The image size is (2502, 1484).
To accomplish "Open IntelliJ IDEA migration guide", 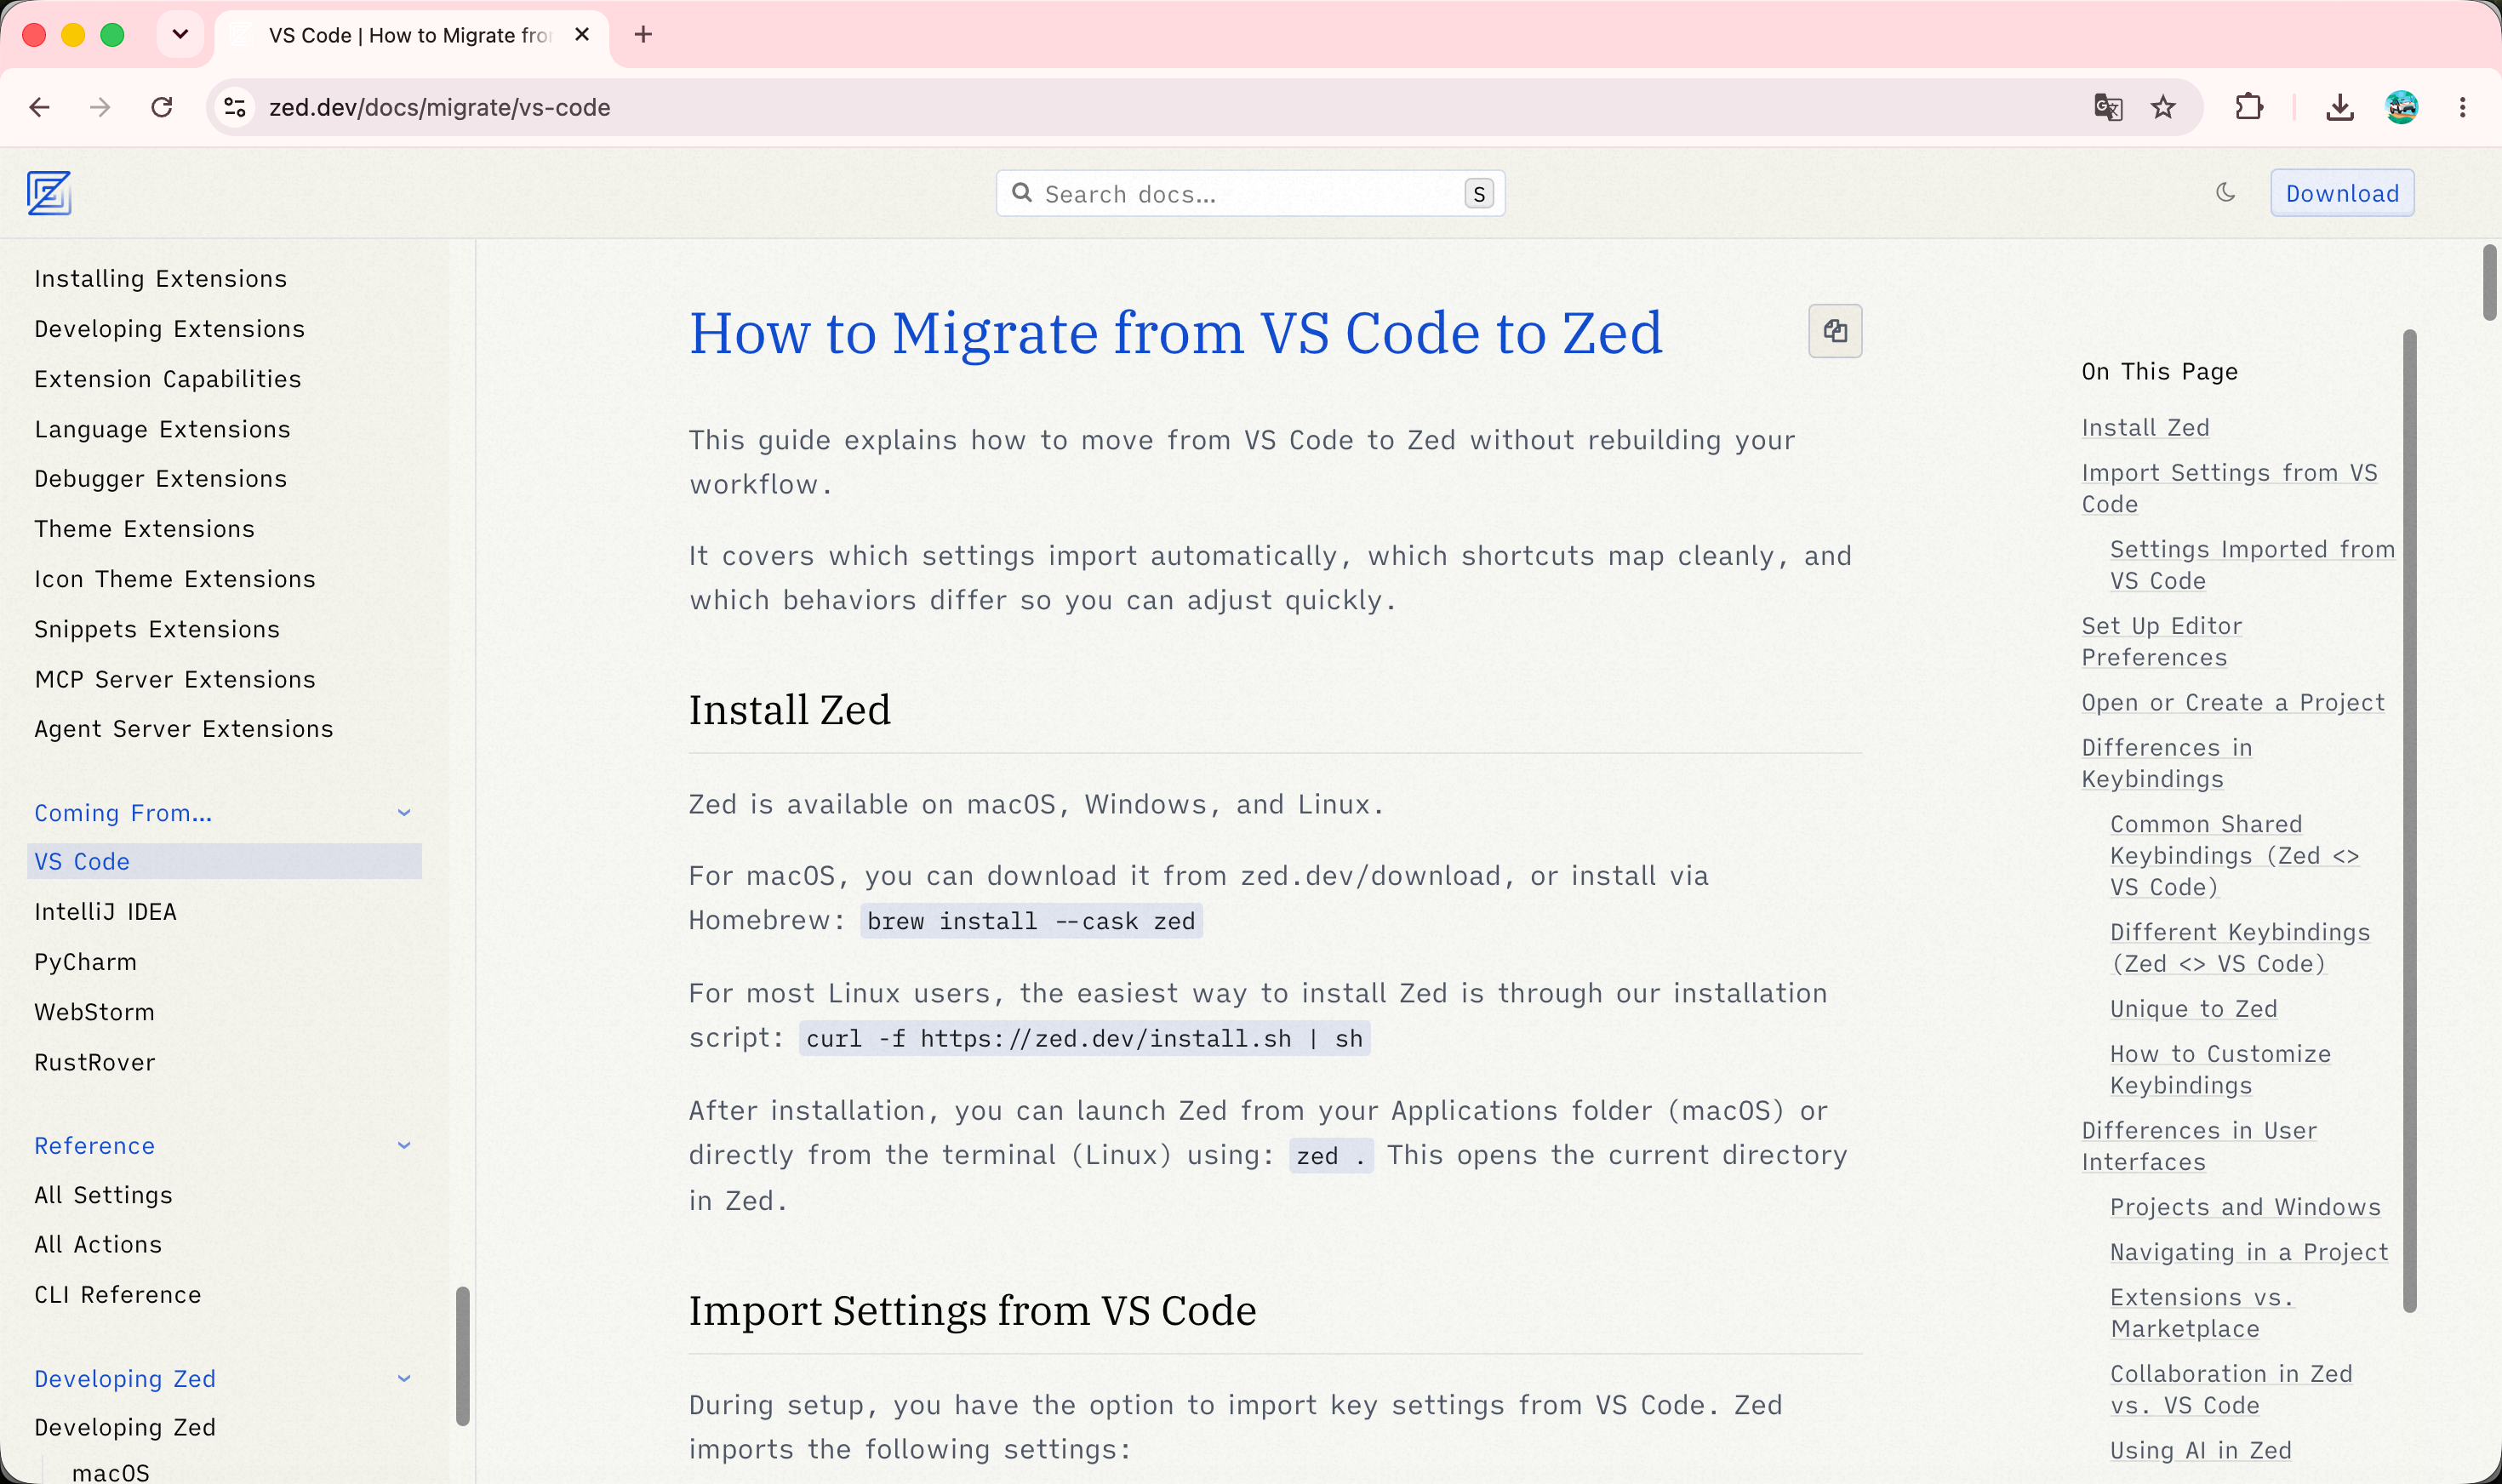I will coord(105,911).
